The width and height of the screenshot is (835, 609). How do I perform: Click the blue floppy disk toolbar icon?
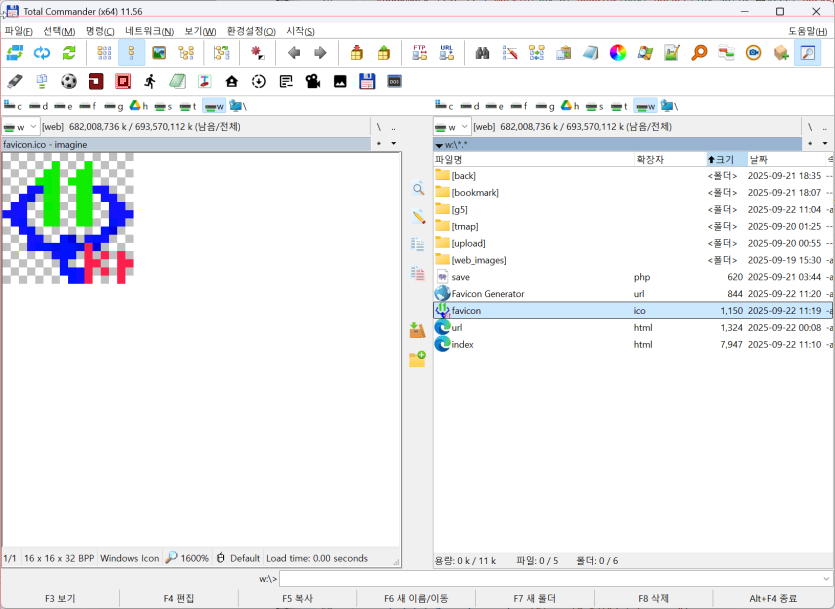tap(367, 81)
